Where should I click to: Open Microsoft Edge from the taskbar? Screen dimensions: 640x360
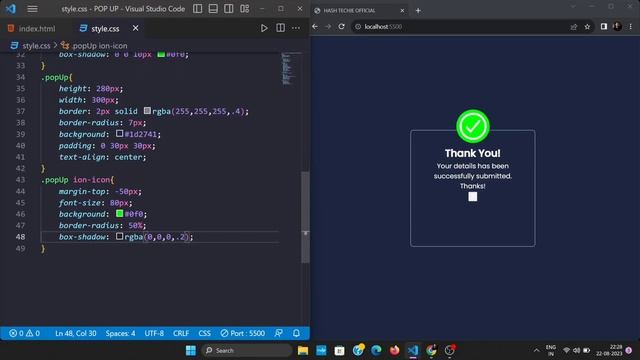[376, 350]
